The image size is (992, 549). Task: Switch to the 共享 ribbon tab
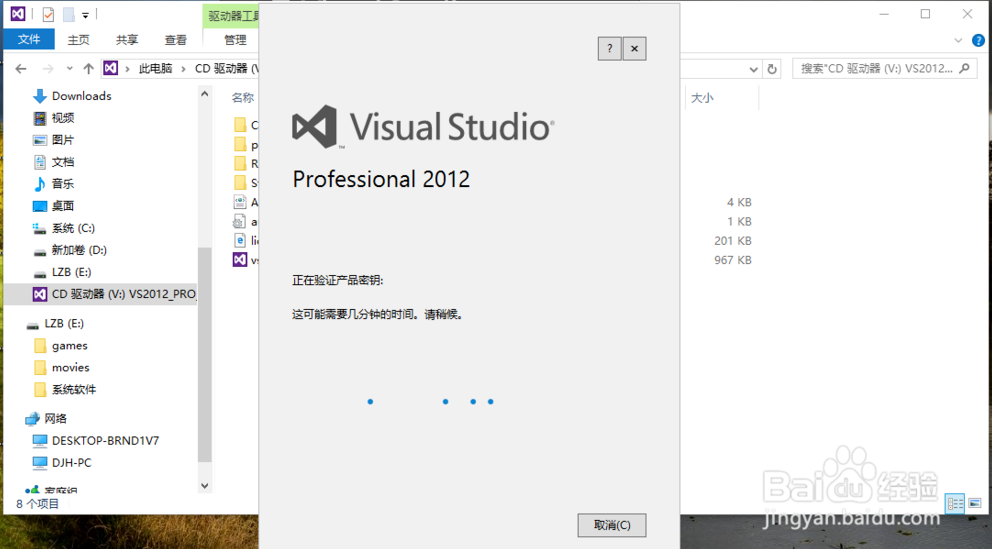[x=127, y=39]
